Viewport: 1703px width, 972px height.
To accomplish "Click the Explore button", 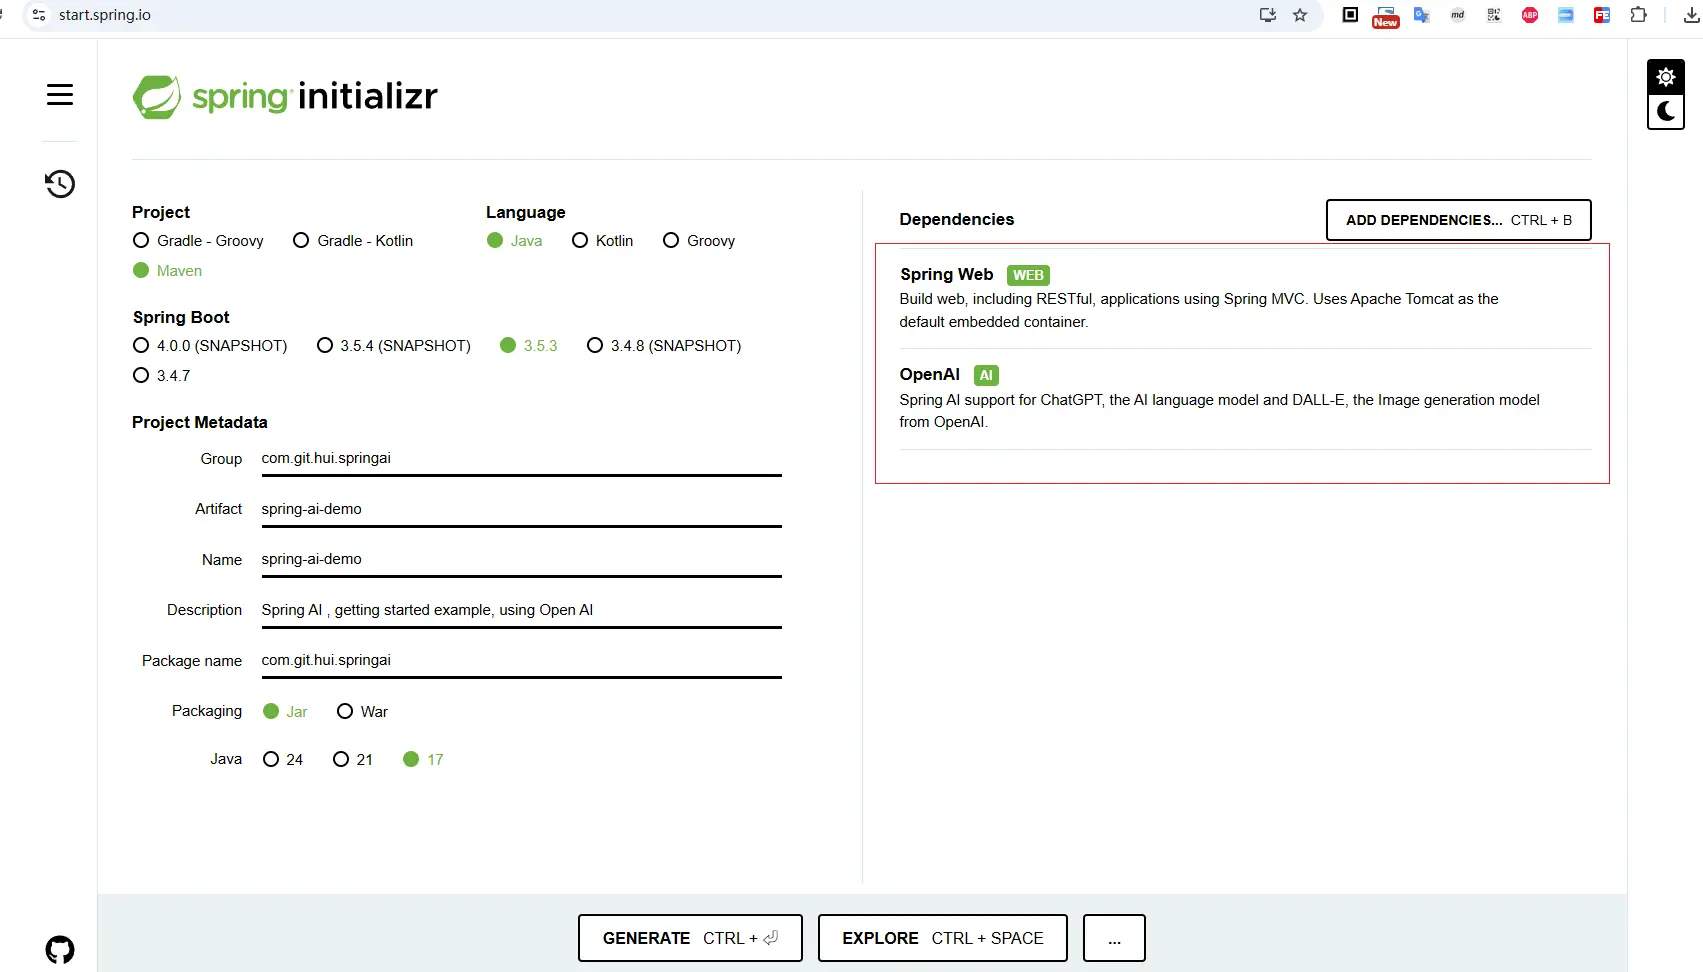I will pos(942,938).
